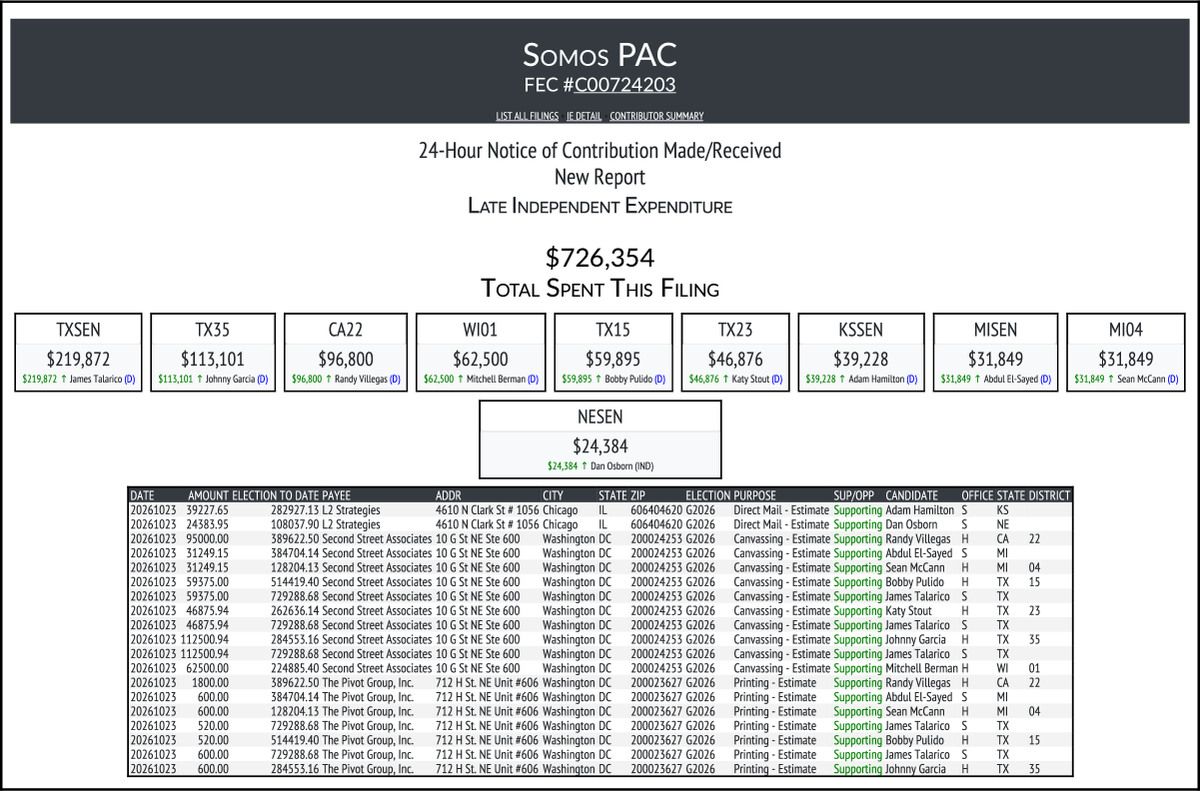Image resolution: width=1200 pixels, height=791 pixels.
Task: Click Chicago city cell in Dan Osborn row
Action: (x=560, y=524)
